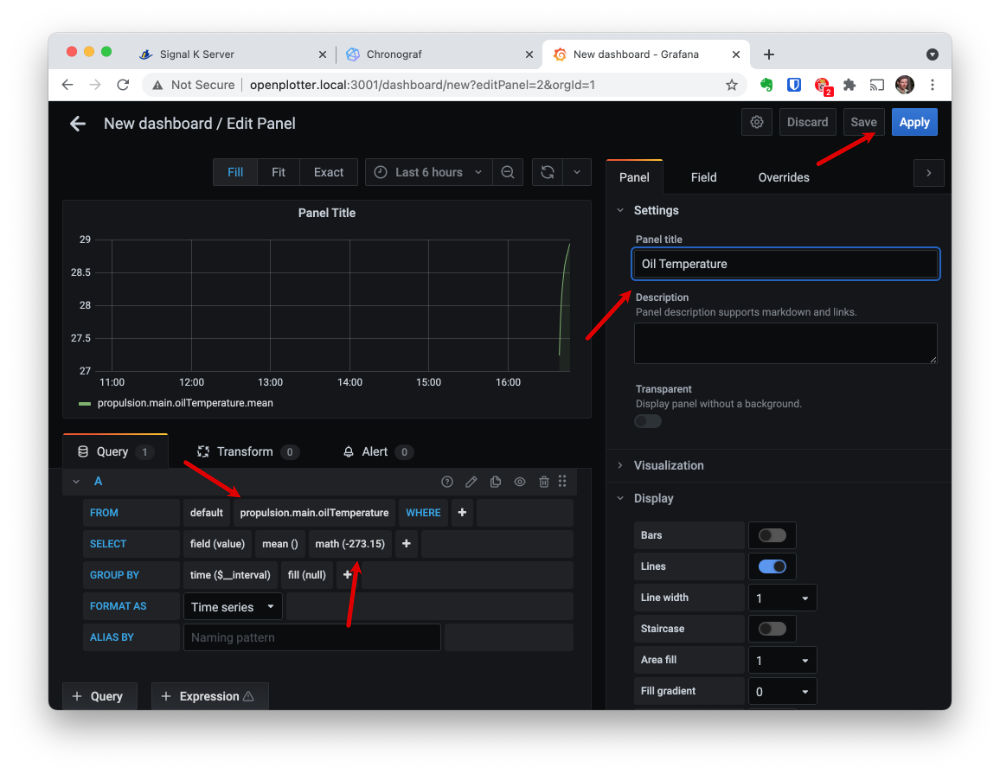Click the Apply button
This screenshot has height=774, width=1000.
[x=914, y=122]
